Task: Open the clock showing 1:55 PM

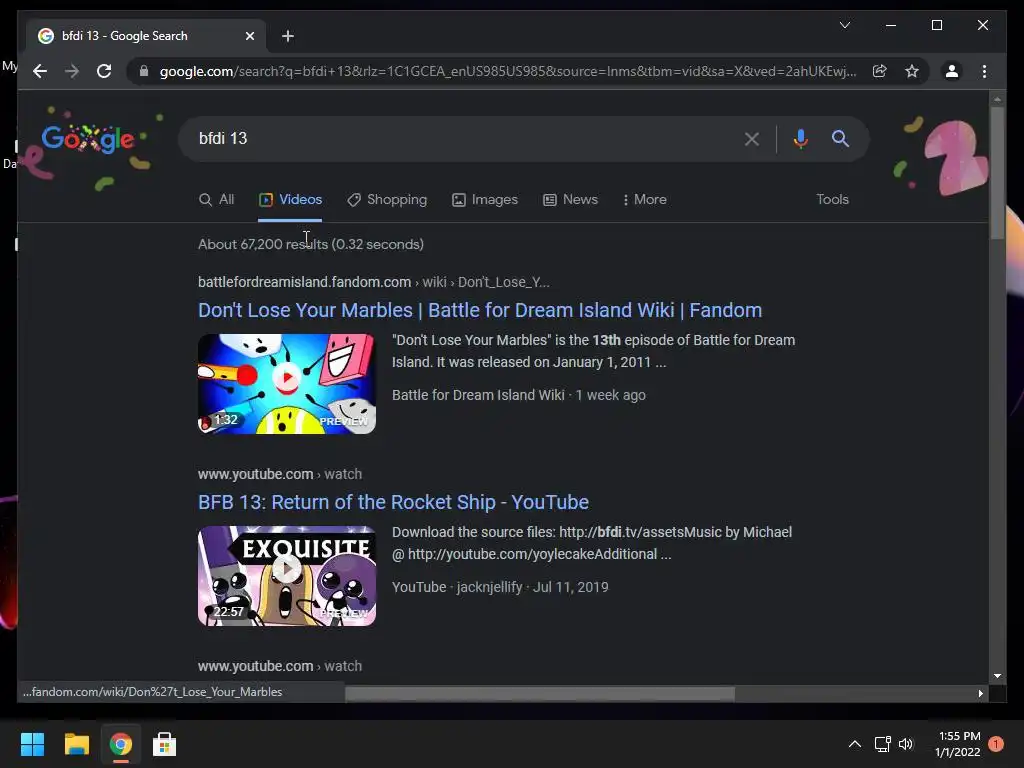Action: (958, 744)
